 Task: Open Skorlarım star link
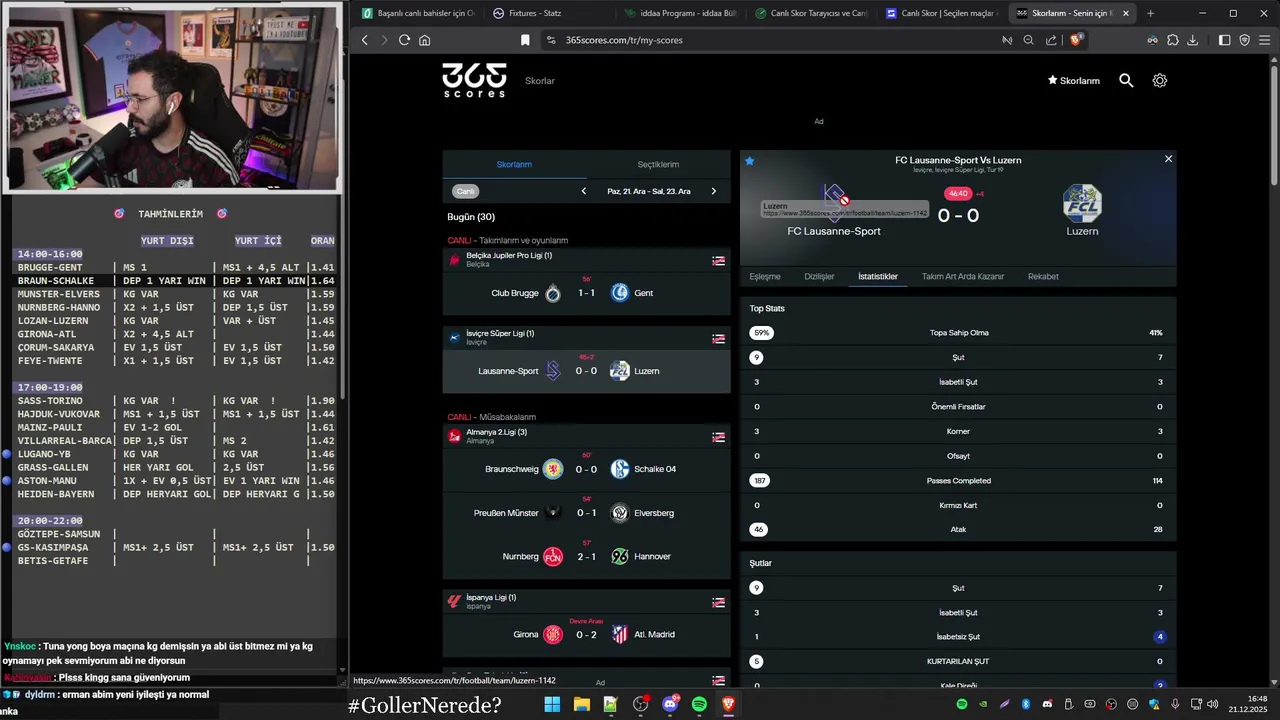click(1073, 80)
